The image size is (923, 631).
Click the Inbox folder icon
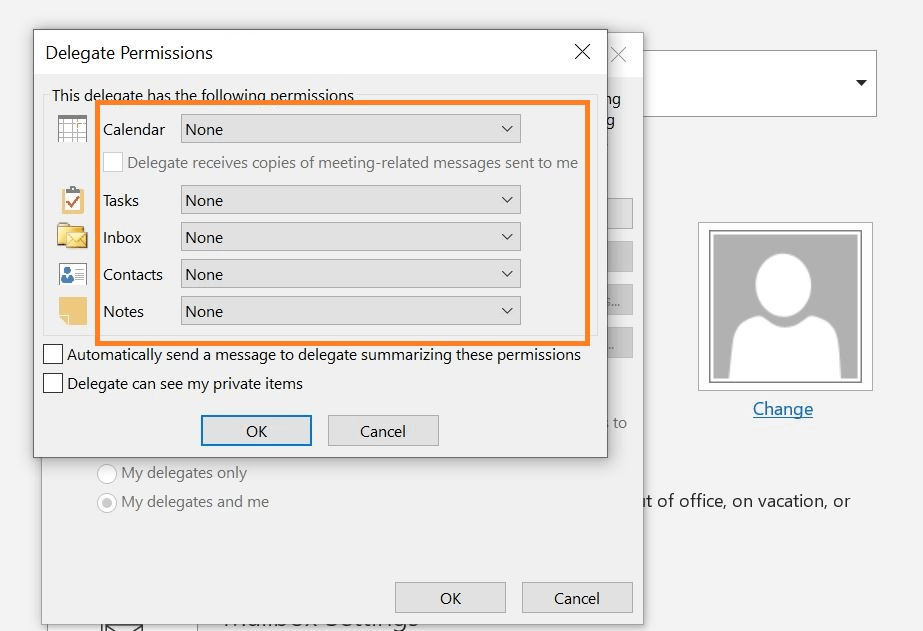[x=70, y=236]
